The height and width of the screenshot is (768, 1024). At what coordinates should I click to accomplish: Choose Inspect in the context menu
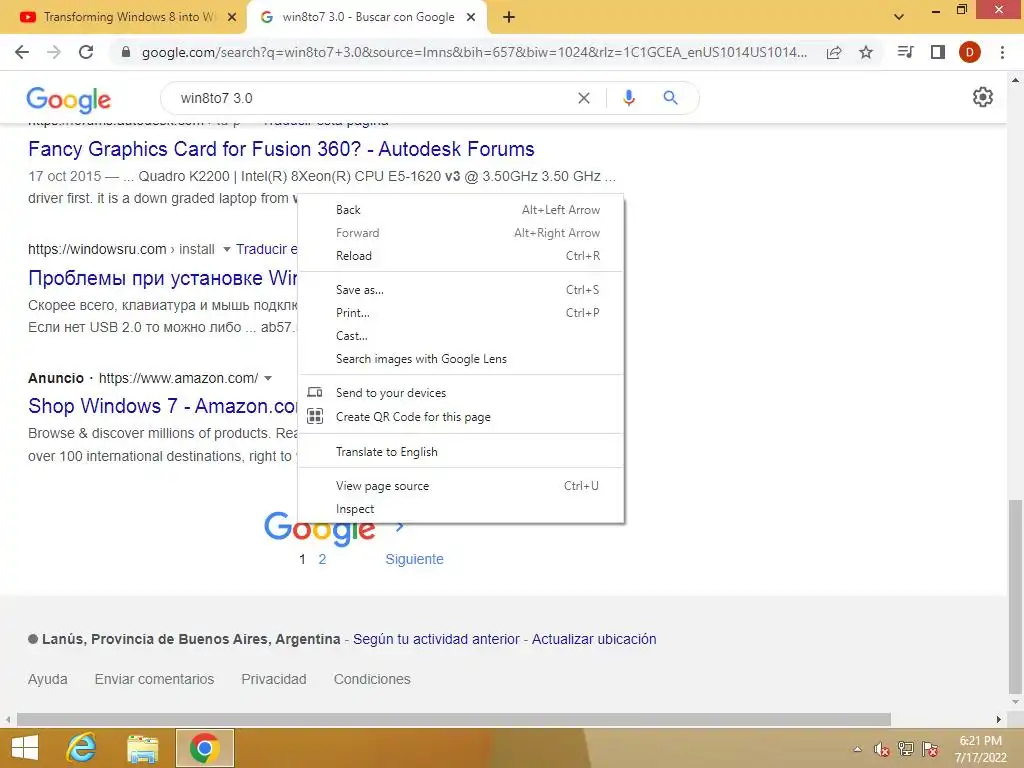pyautogui.click(x=461, y=509)
